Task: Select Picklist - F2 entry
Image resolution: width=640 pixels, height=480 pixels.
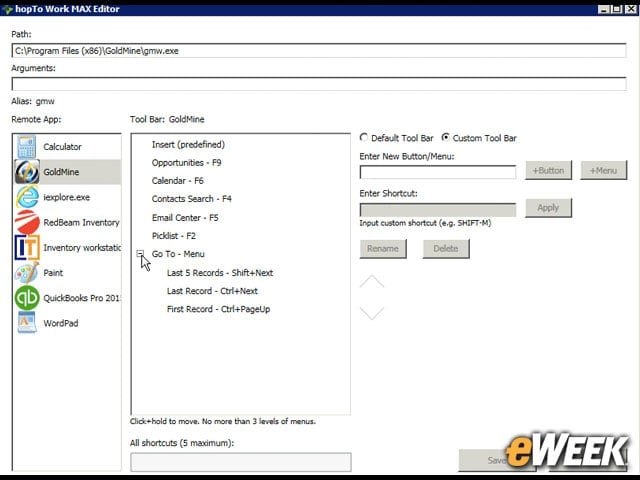Action: point(174,236)
